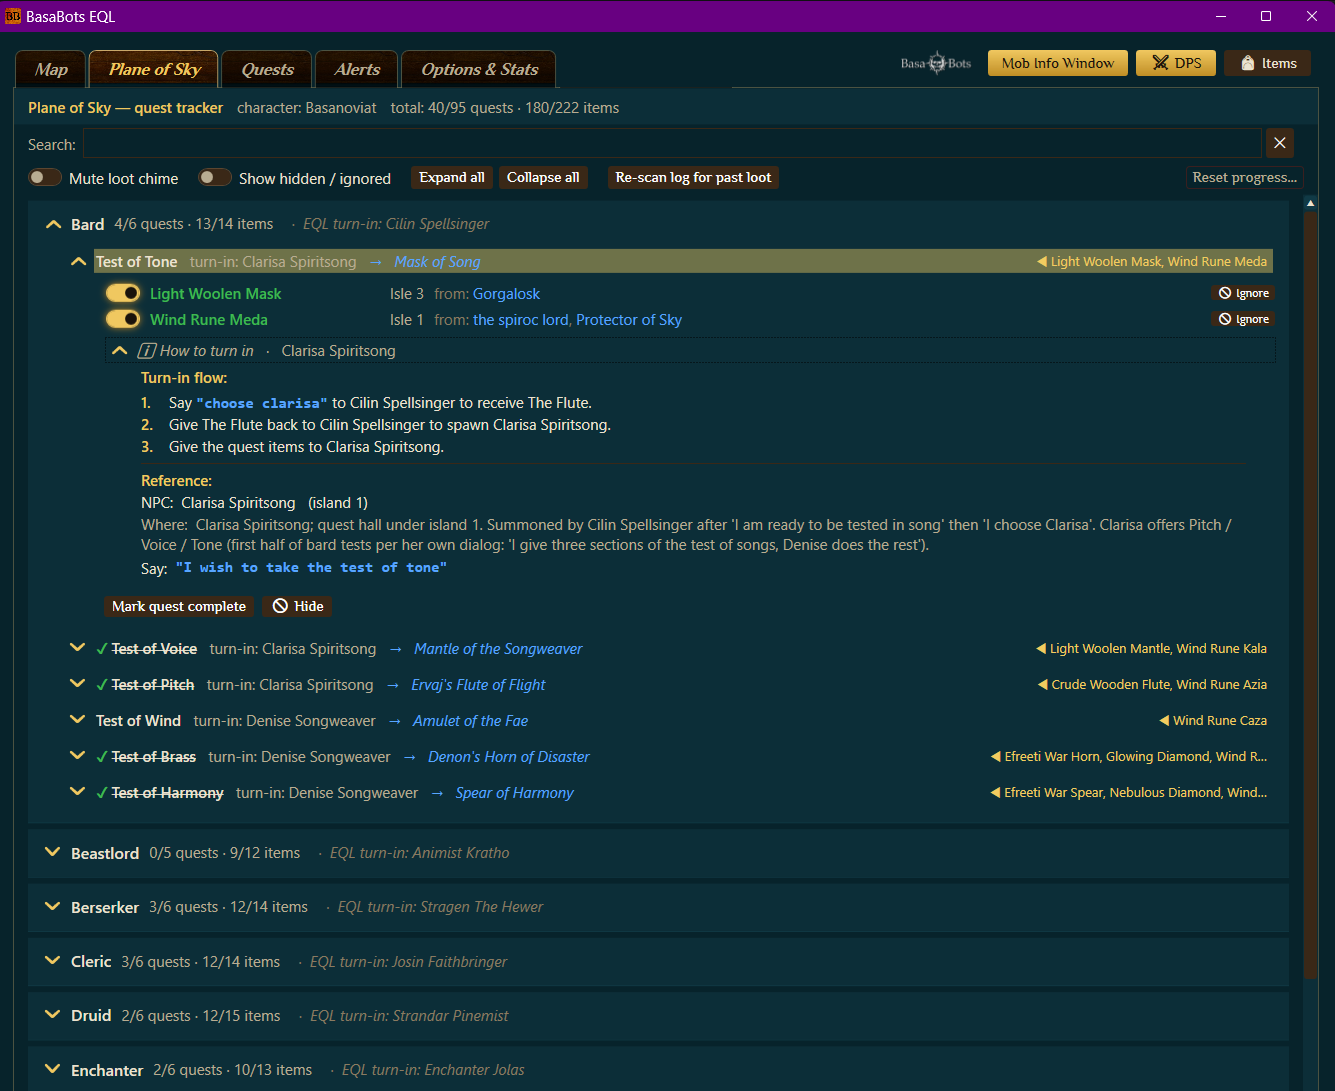
Task: Toggle the Mute loot chime switch
Action: pos(45,178)
